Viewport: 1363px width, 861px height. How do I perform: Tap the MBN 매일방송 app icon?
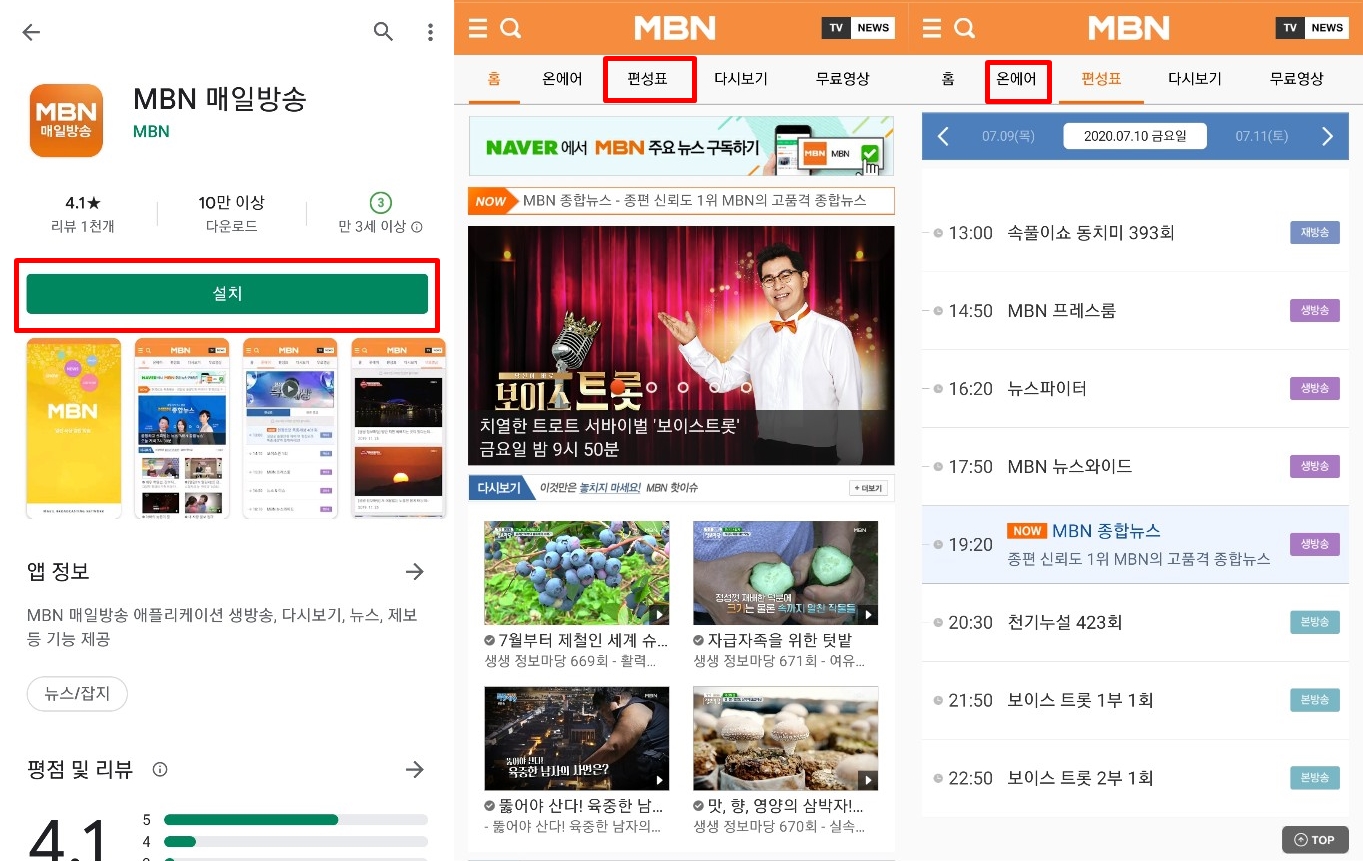(x=66, y=120)
